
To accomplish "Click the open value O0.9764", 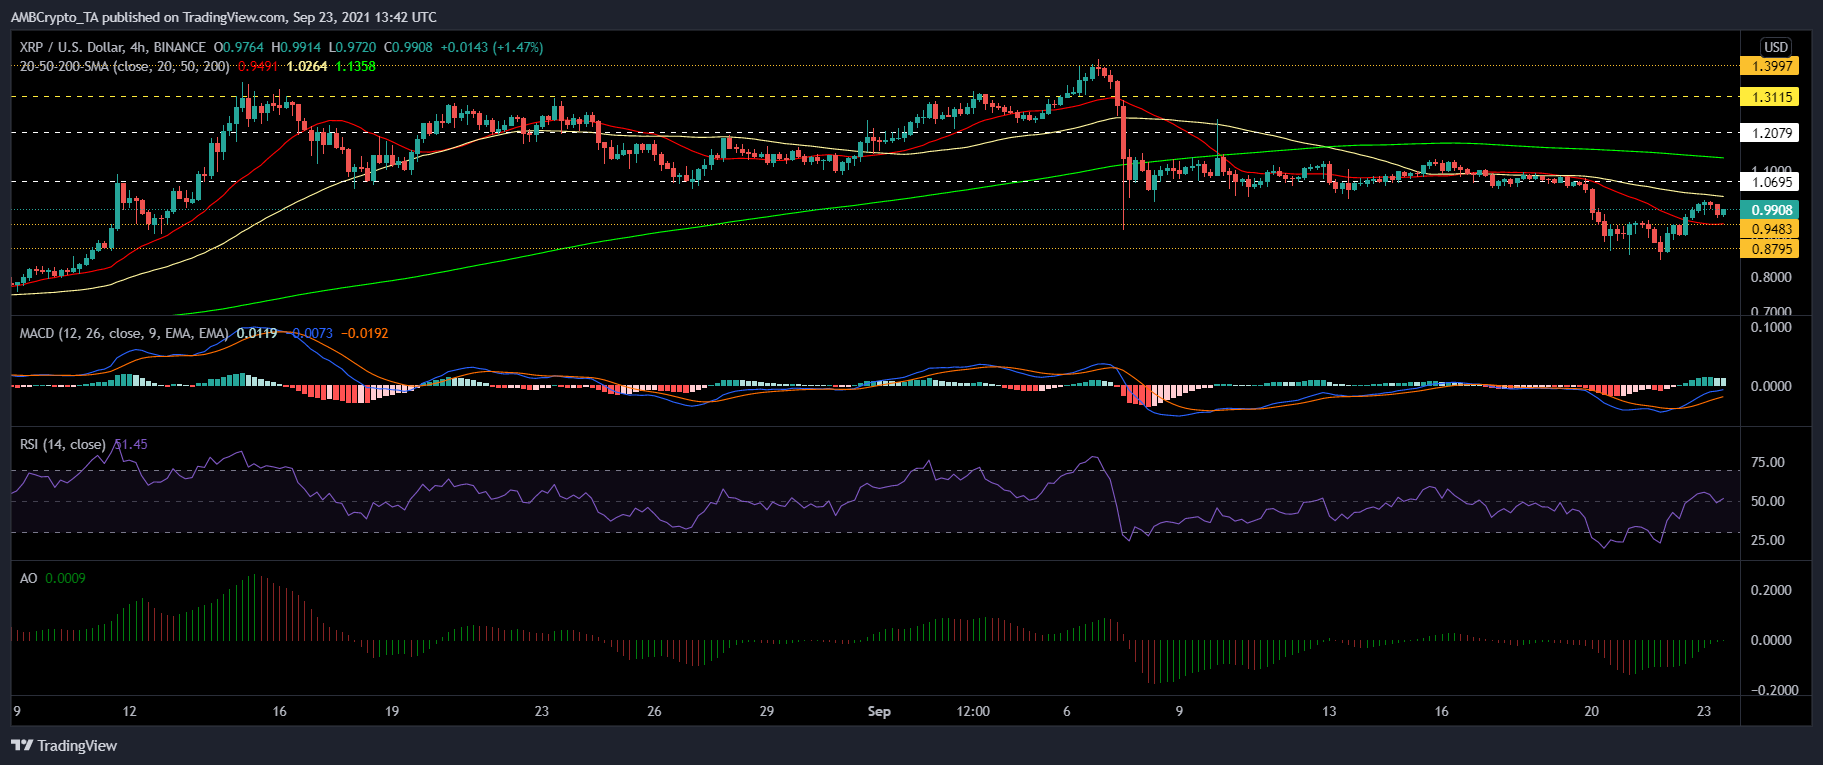I will [x=240, y=47].
